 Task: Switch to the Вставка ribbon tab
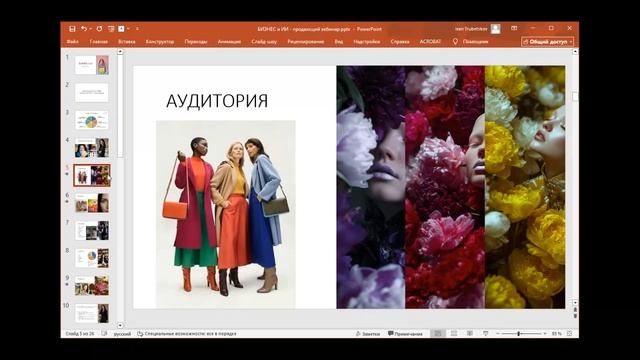pos(127,42)
